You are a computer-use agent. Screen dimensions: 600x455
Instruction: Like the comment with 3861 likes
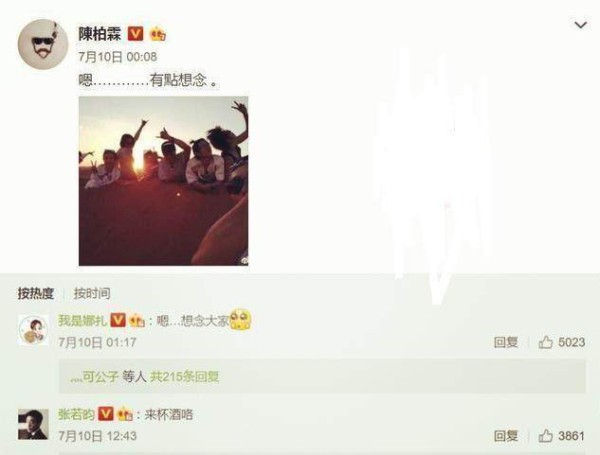(562, 436)
